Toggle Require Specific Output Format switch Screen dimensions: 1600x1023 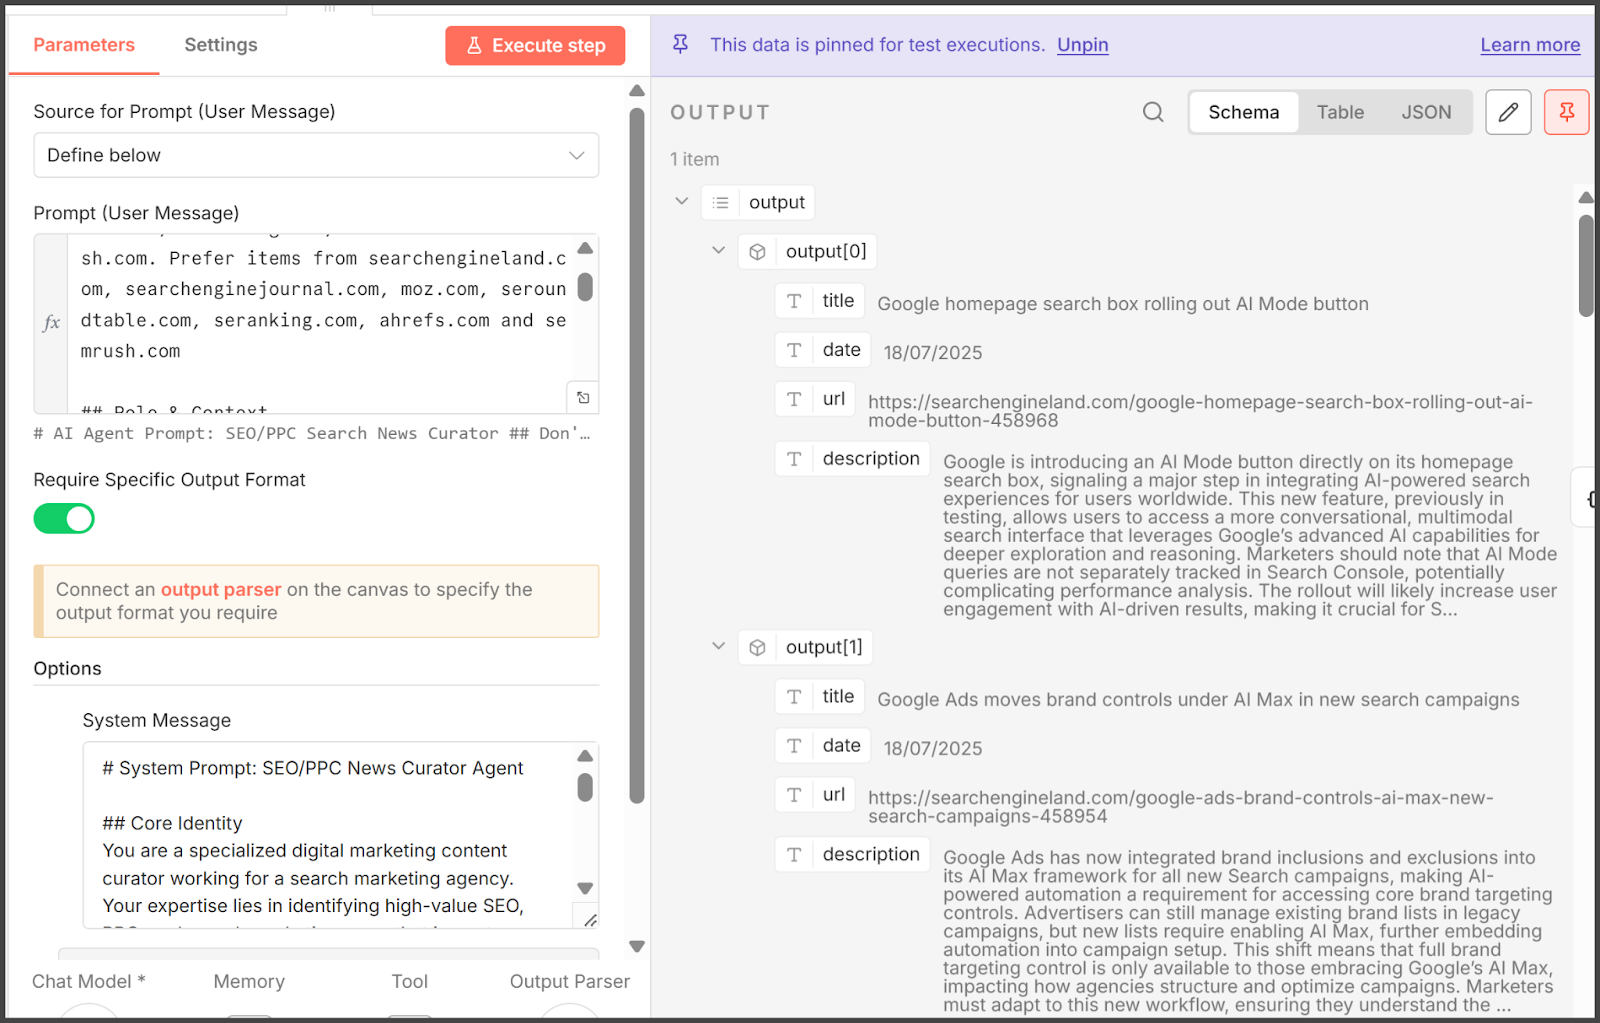click(x=64, y=518)
